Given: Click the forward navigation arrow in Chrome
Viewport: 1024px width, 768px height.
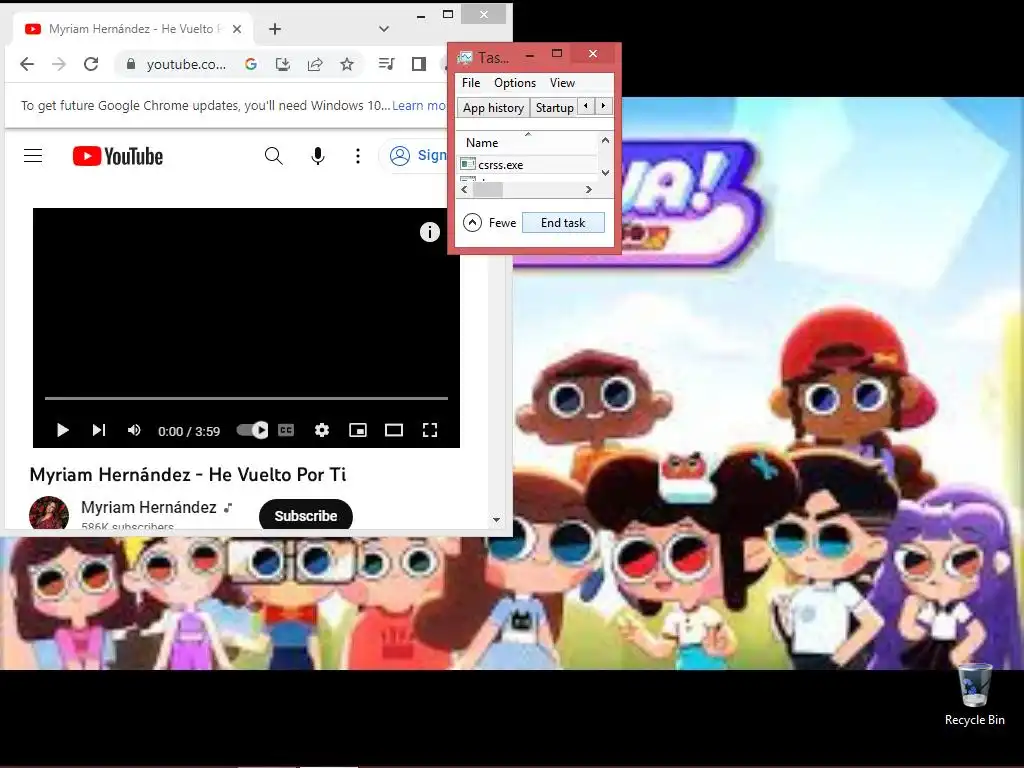Looking at the screenshot, I should click(x=59, y=64).
